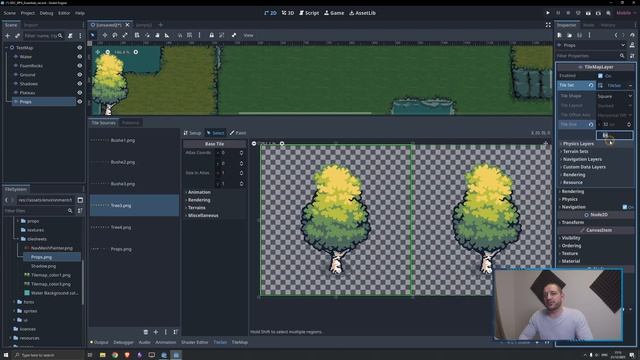Click the atlas view zoom out icon
The image size is (640, 360).
(x=254, y=144)
